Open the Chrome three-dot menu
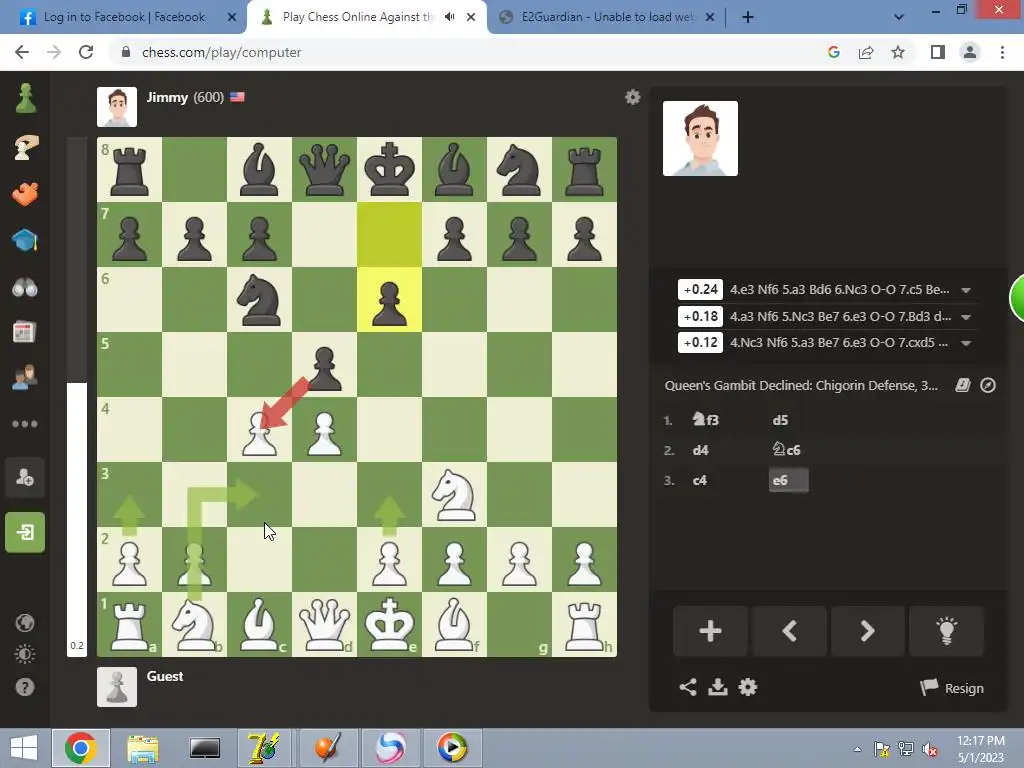Image resolution: width=1024 pixels, height=768 pixels. point(1002,52)
